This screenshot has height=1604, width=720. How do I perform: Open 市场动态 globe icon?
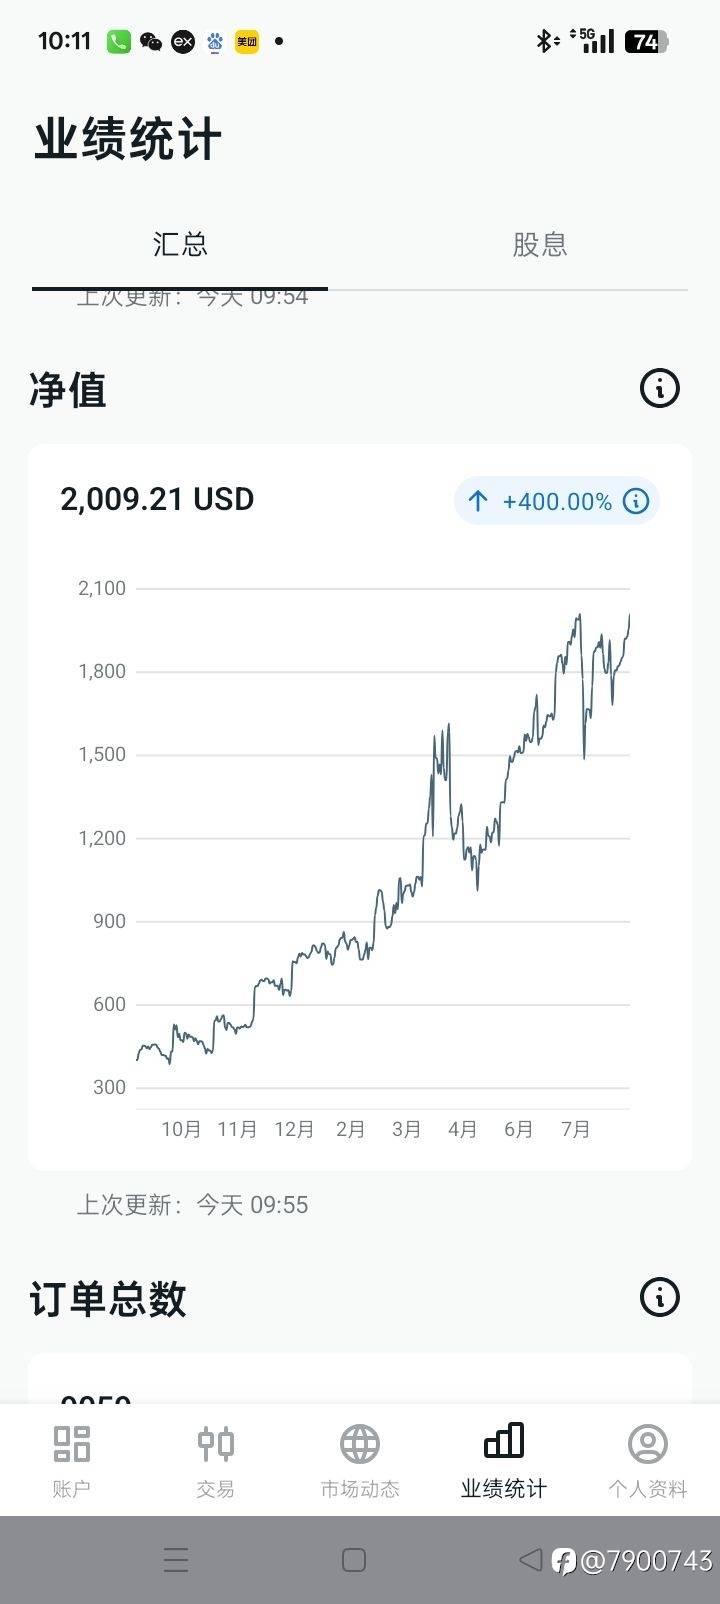(x=360, y=1444)
